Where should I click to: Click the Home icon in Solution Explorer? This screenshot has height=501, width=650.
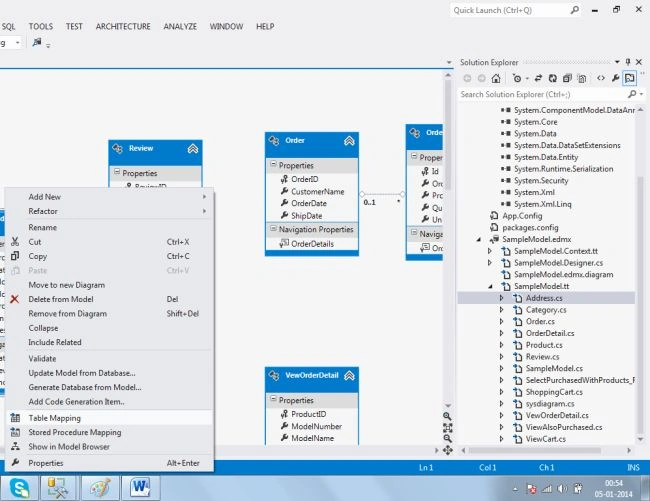[x=496, y=78]
